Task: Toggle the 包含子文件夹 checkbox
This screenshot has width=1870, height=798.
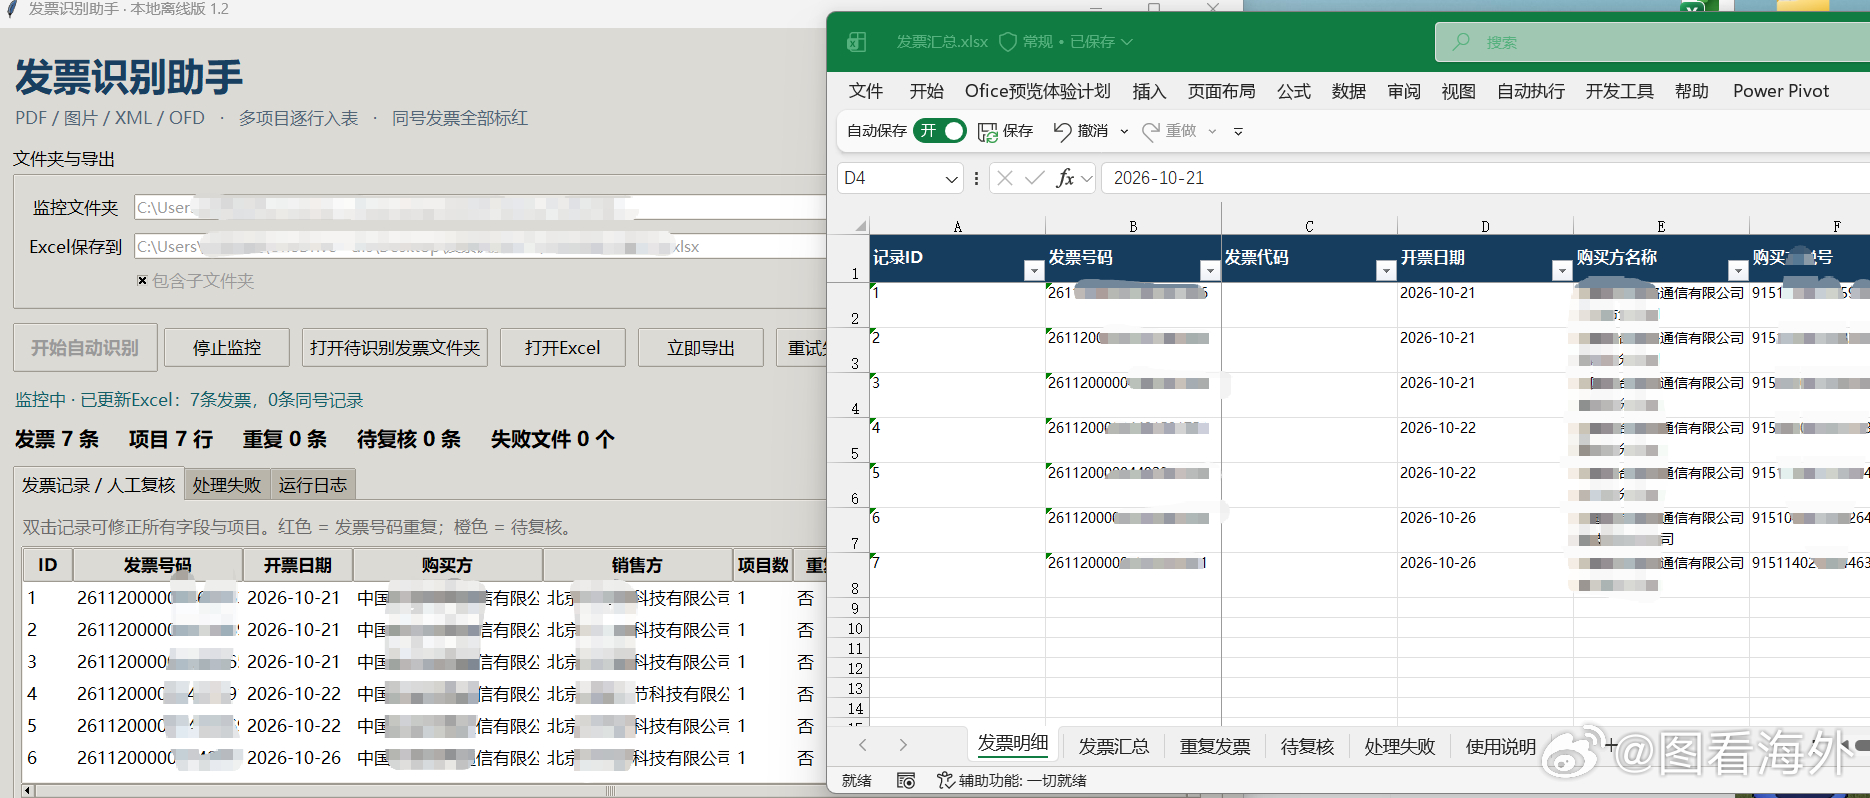Action: pos(142,281)
